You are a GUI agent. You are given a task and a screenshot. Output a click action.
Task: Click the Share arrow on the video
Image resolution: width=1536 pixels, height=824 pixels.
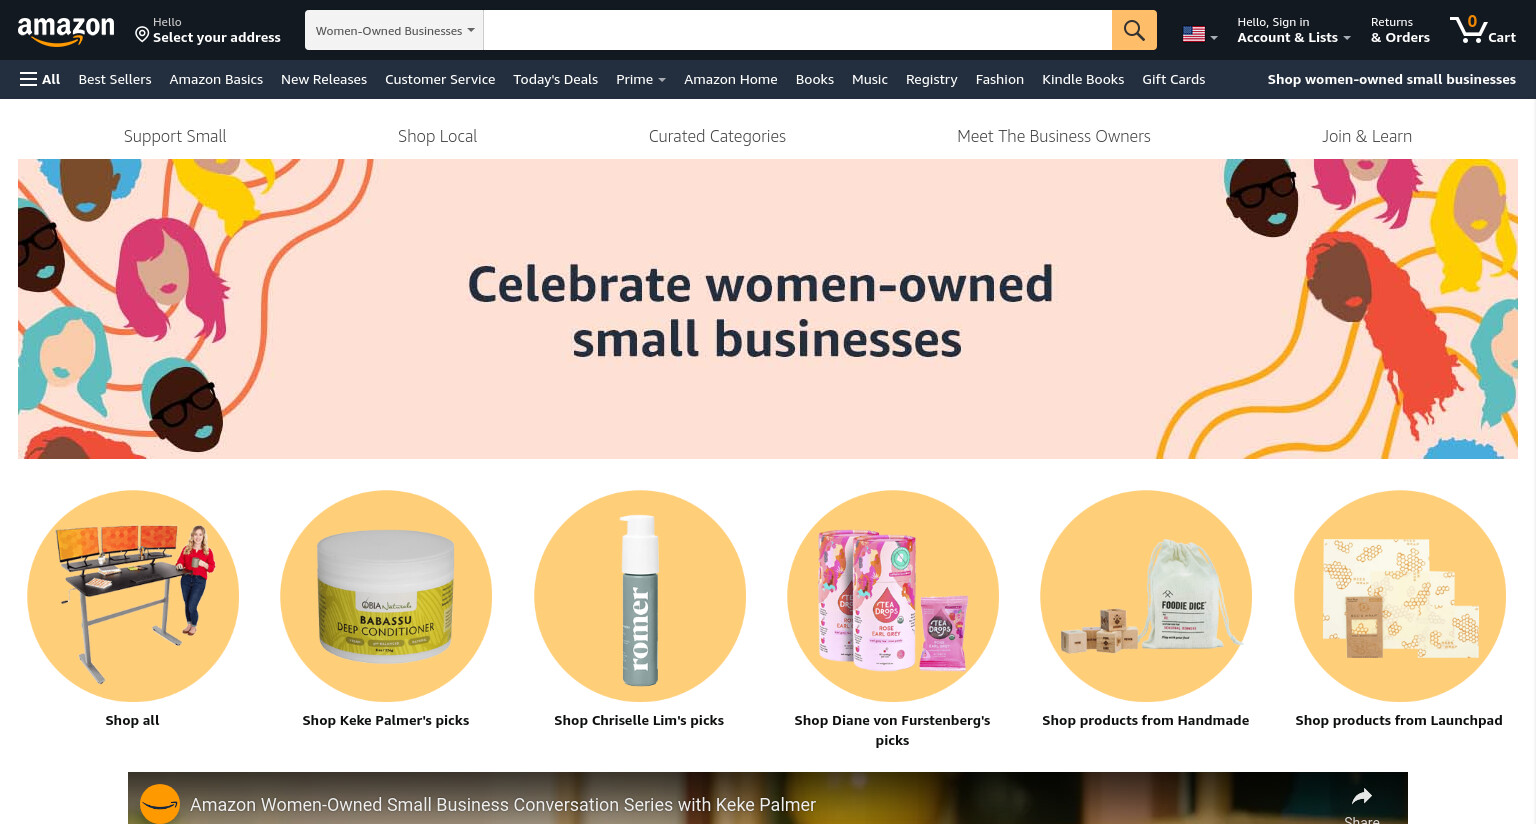point(1362,797)
